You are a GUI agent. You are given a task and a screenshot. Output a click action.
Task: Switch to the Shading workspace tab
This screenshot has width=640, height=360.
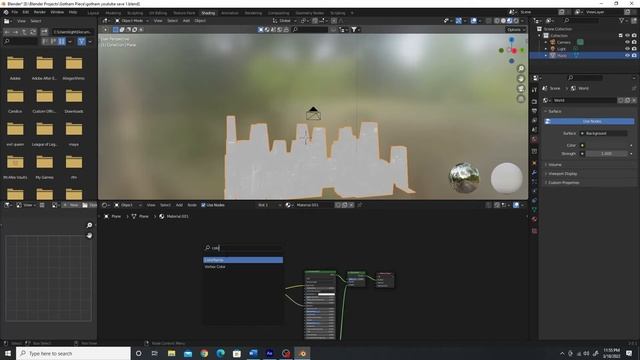click(x=208, y=13)
